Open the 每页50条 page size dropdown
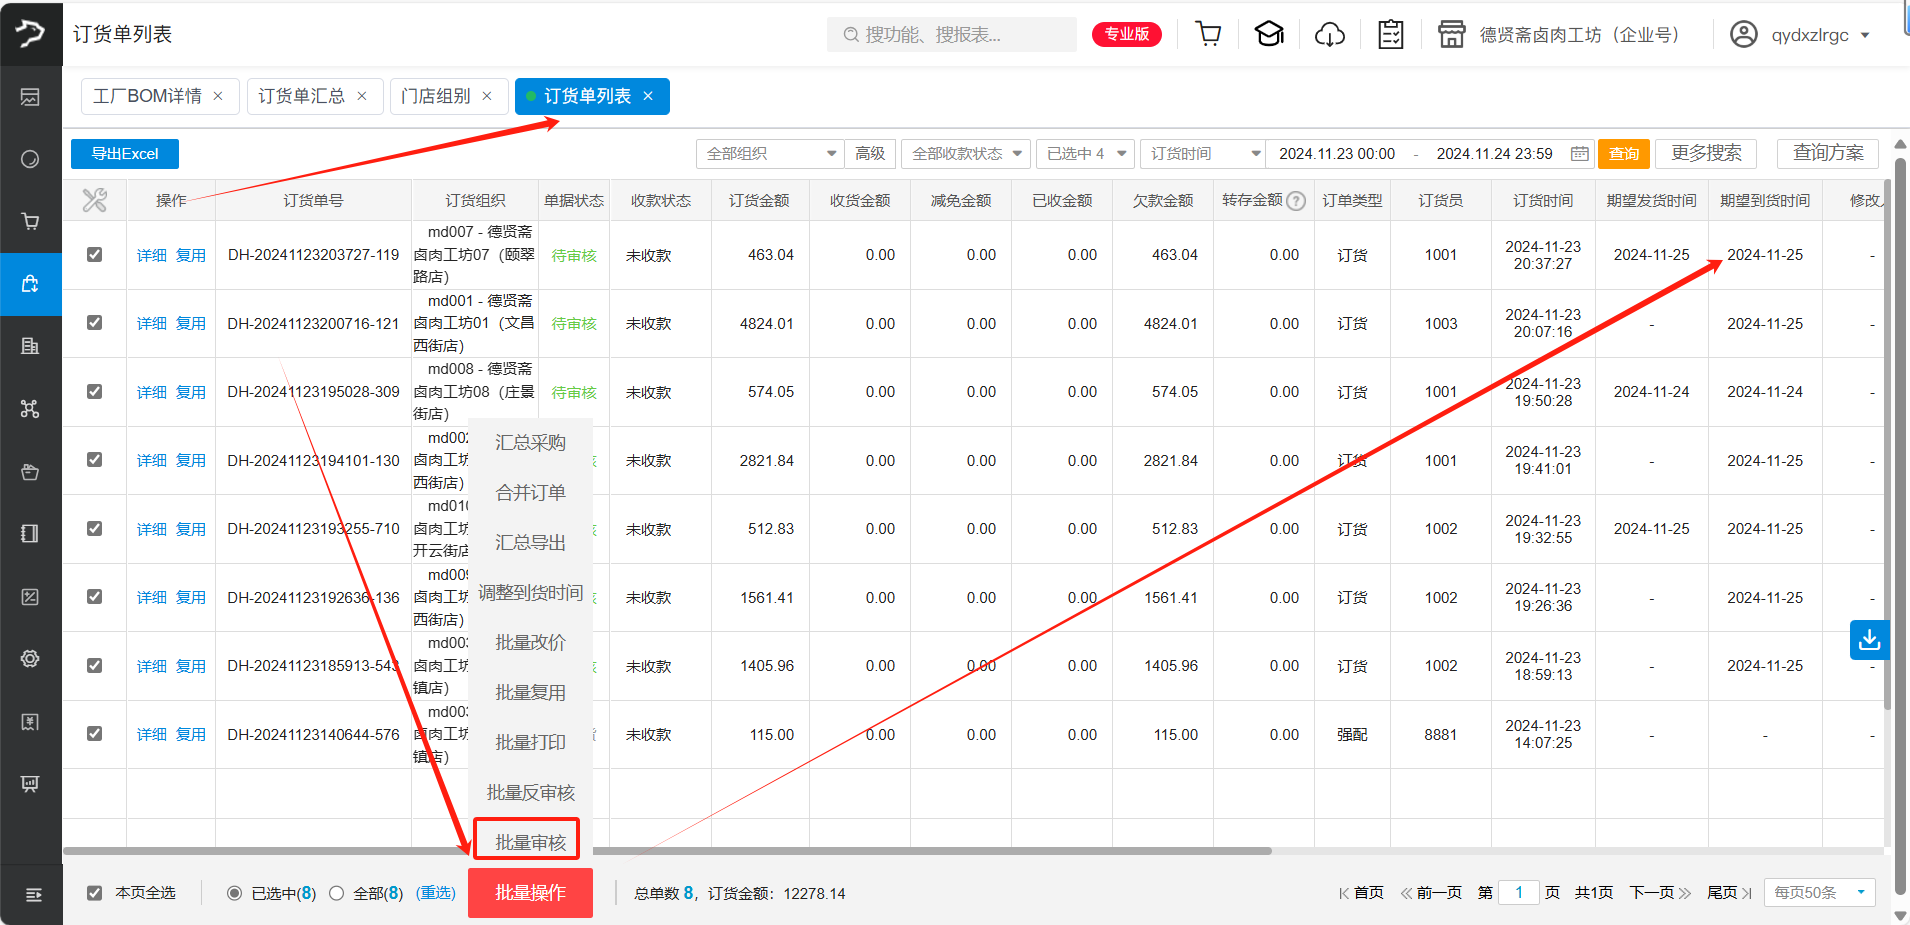The width and height of the screenshot is (1910, 925). click(x=1818, y=892)
